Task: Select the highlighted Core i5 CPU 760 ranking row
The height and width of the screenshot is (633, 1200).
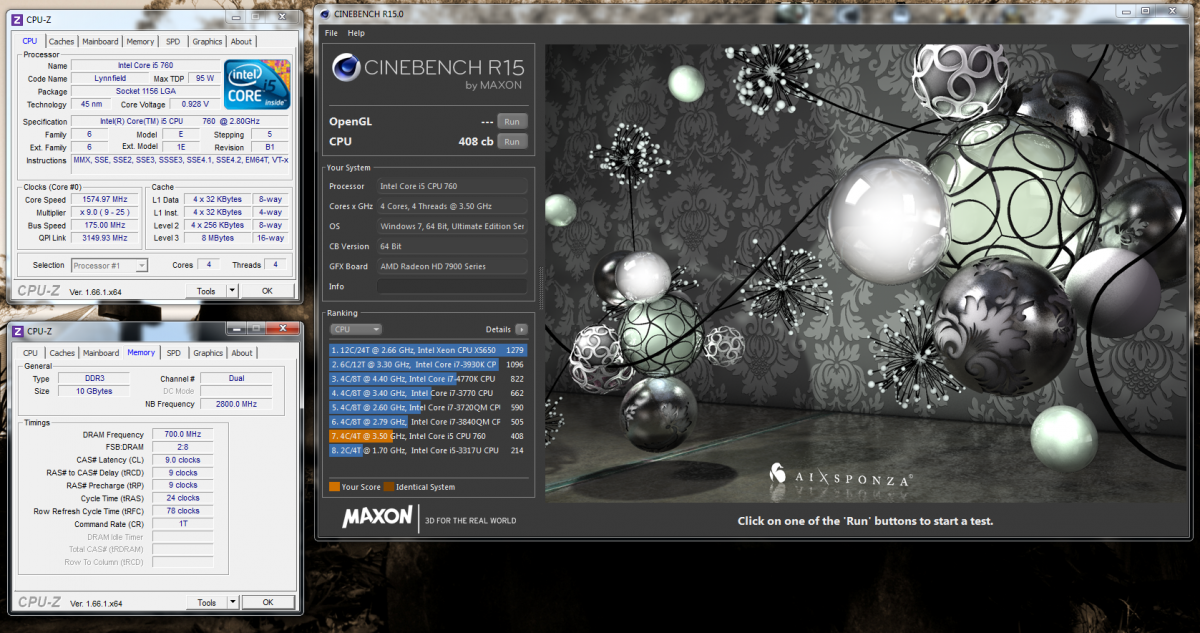Action: [x=428, y=436]
